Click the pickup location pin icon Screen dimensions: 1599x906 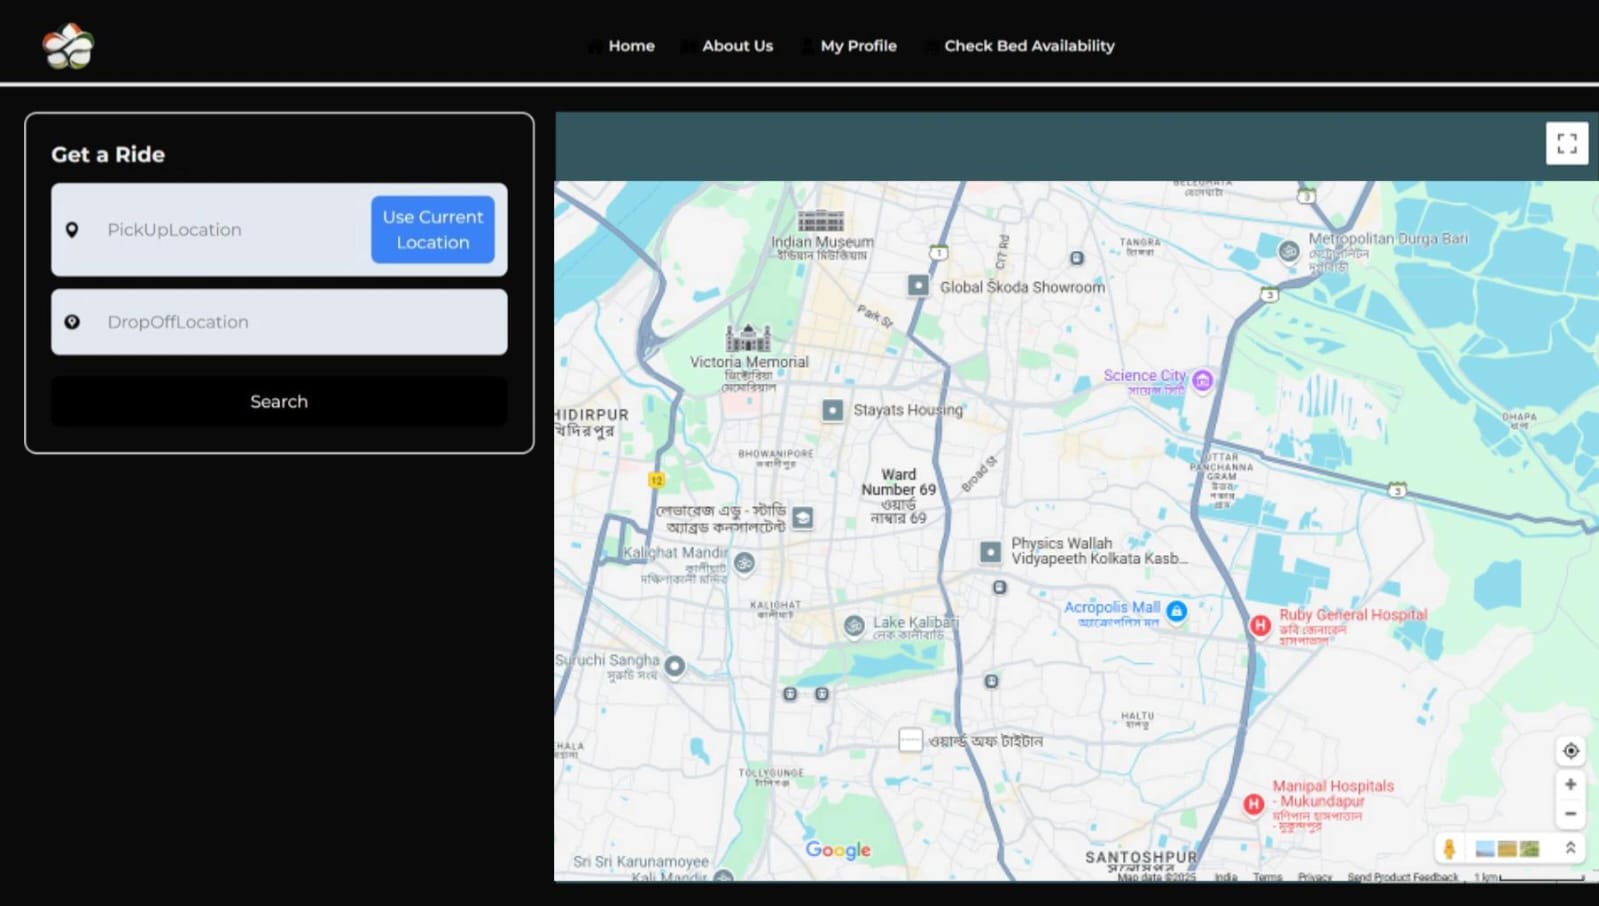pyautogui.click(x=72, y=230)
